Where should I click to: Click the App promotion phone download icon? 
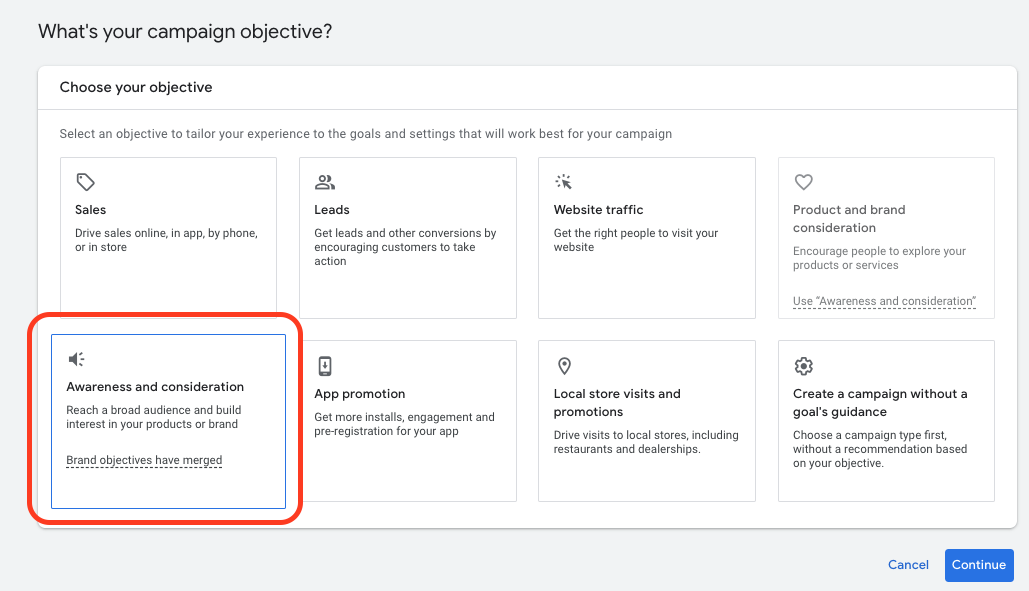click(325, 366)
